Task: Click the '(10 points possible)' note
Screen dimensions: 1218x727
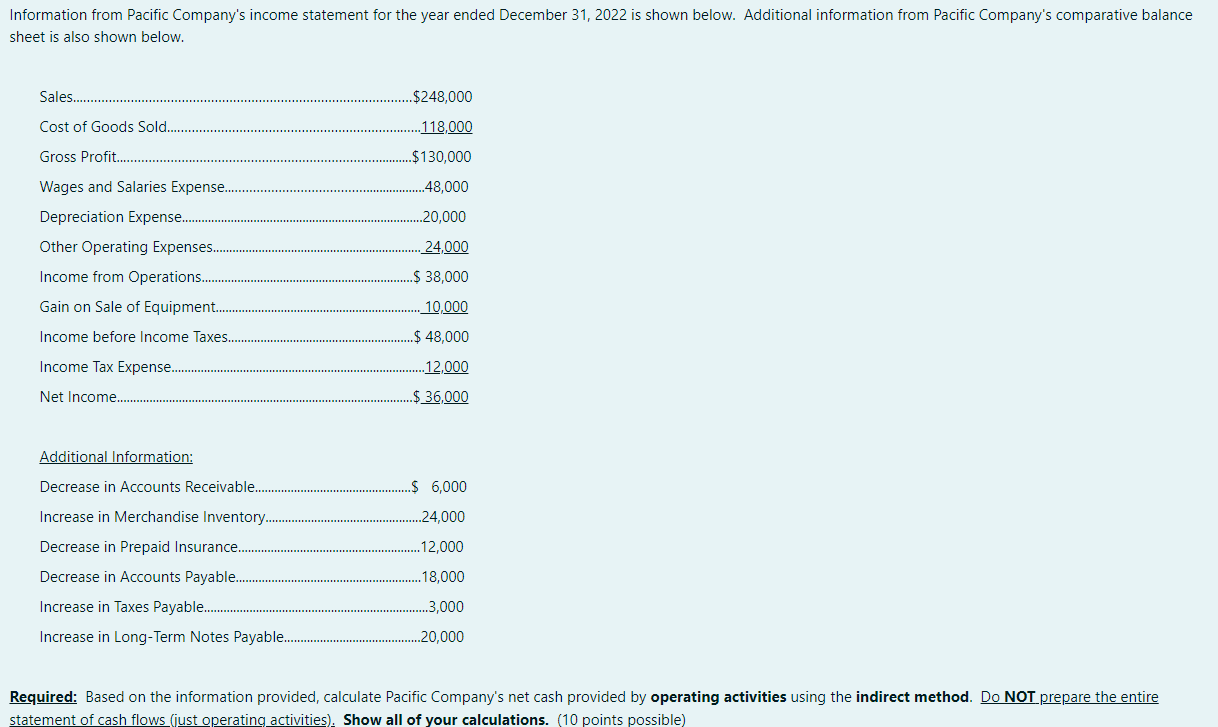Action: point(621,719)
